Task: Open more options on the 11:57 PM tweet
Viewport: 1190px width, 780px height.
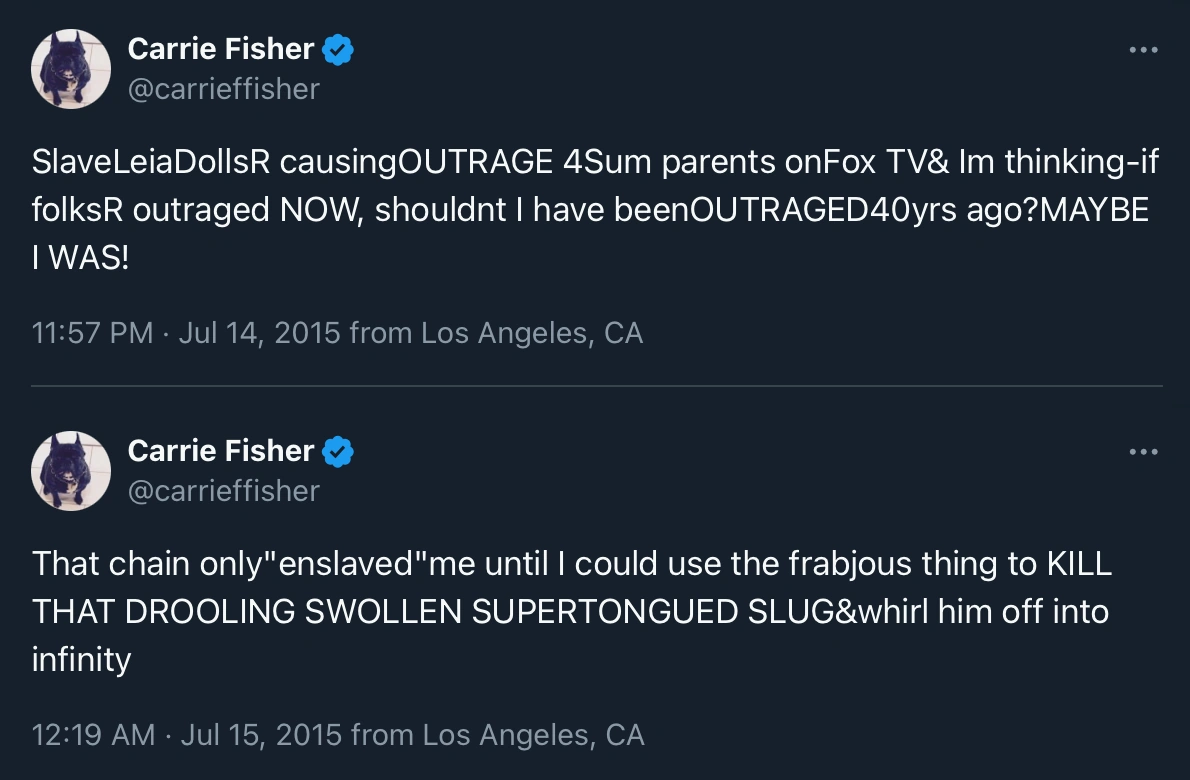Action: [1143, 50]
